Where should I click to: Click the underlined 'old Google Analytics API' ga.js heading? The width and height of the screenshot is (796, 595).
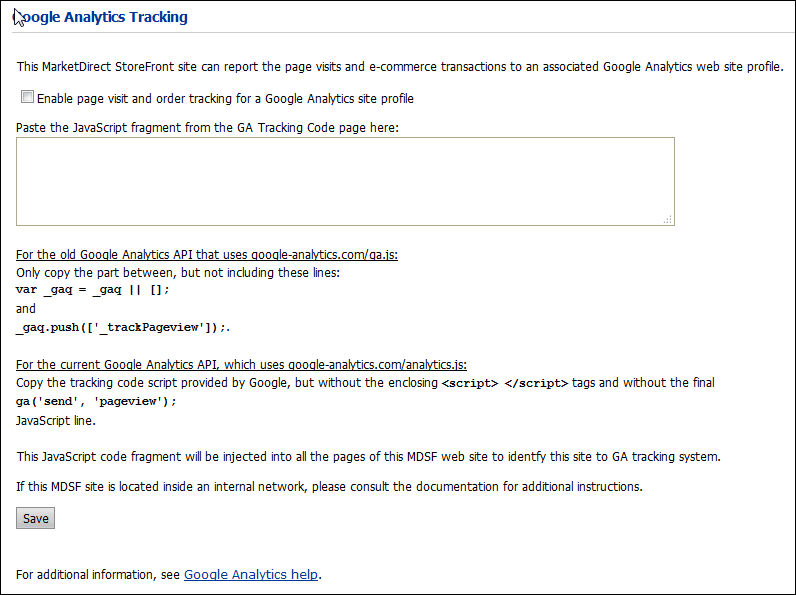point(207,254)
